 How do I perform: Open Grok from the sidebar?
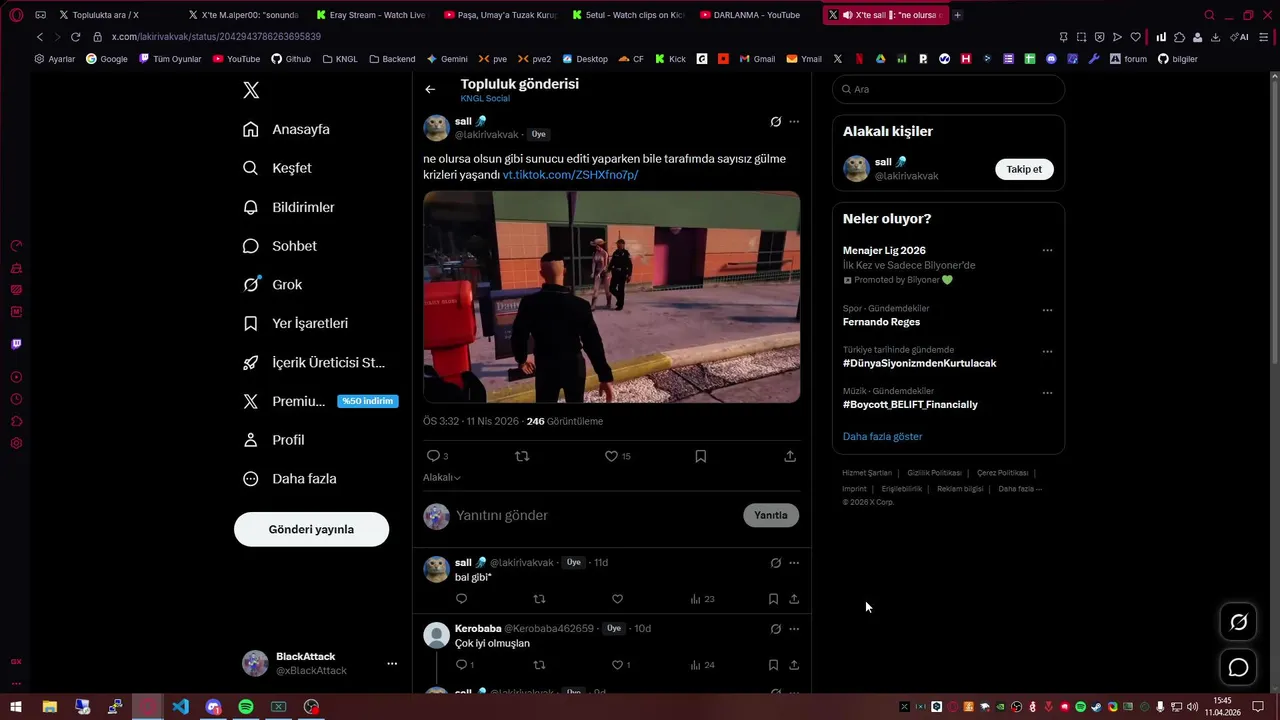point(272,285)
